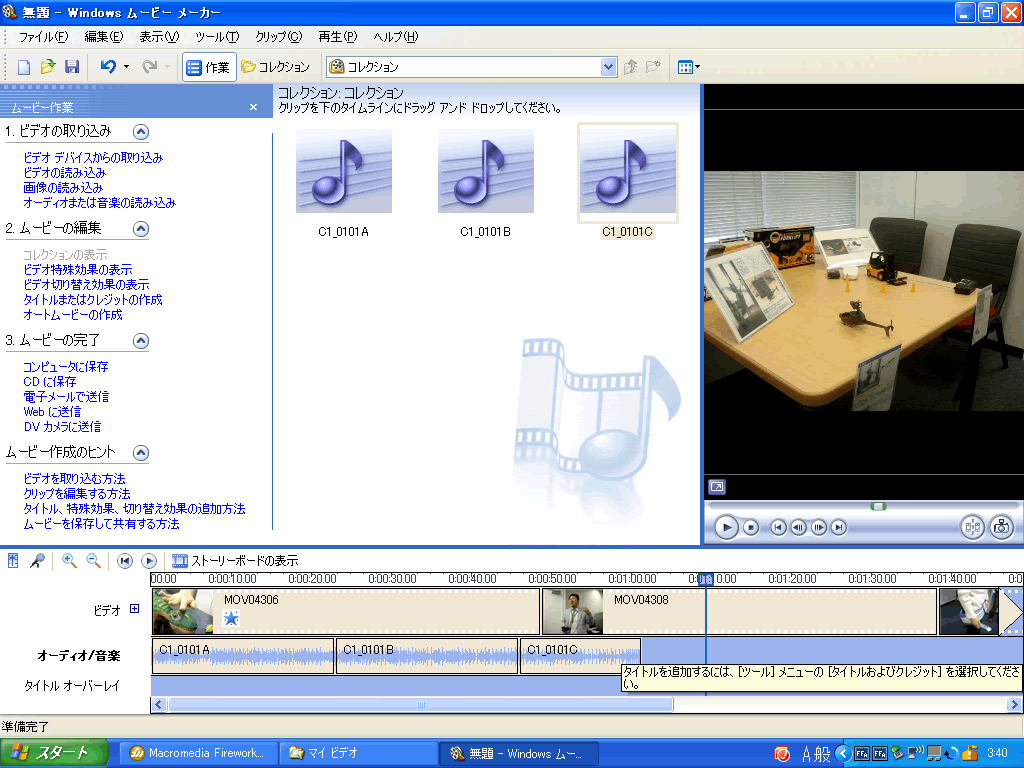
Task: Click the split clip button in preview monitor
Action: tap(972, 527)
